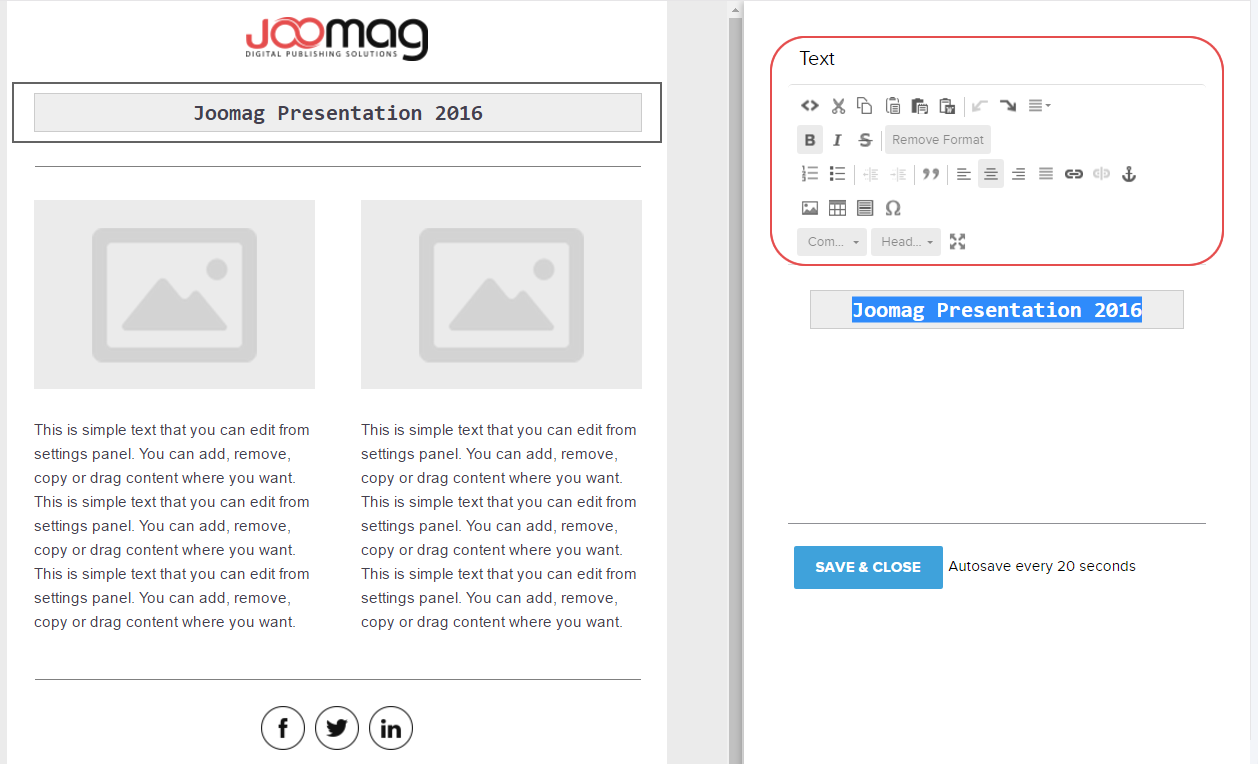Screen dimensions: 1258x764
Task: Open the font family dropdown
Action: 832,242
